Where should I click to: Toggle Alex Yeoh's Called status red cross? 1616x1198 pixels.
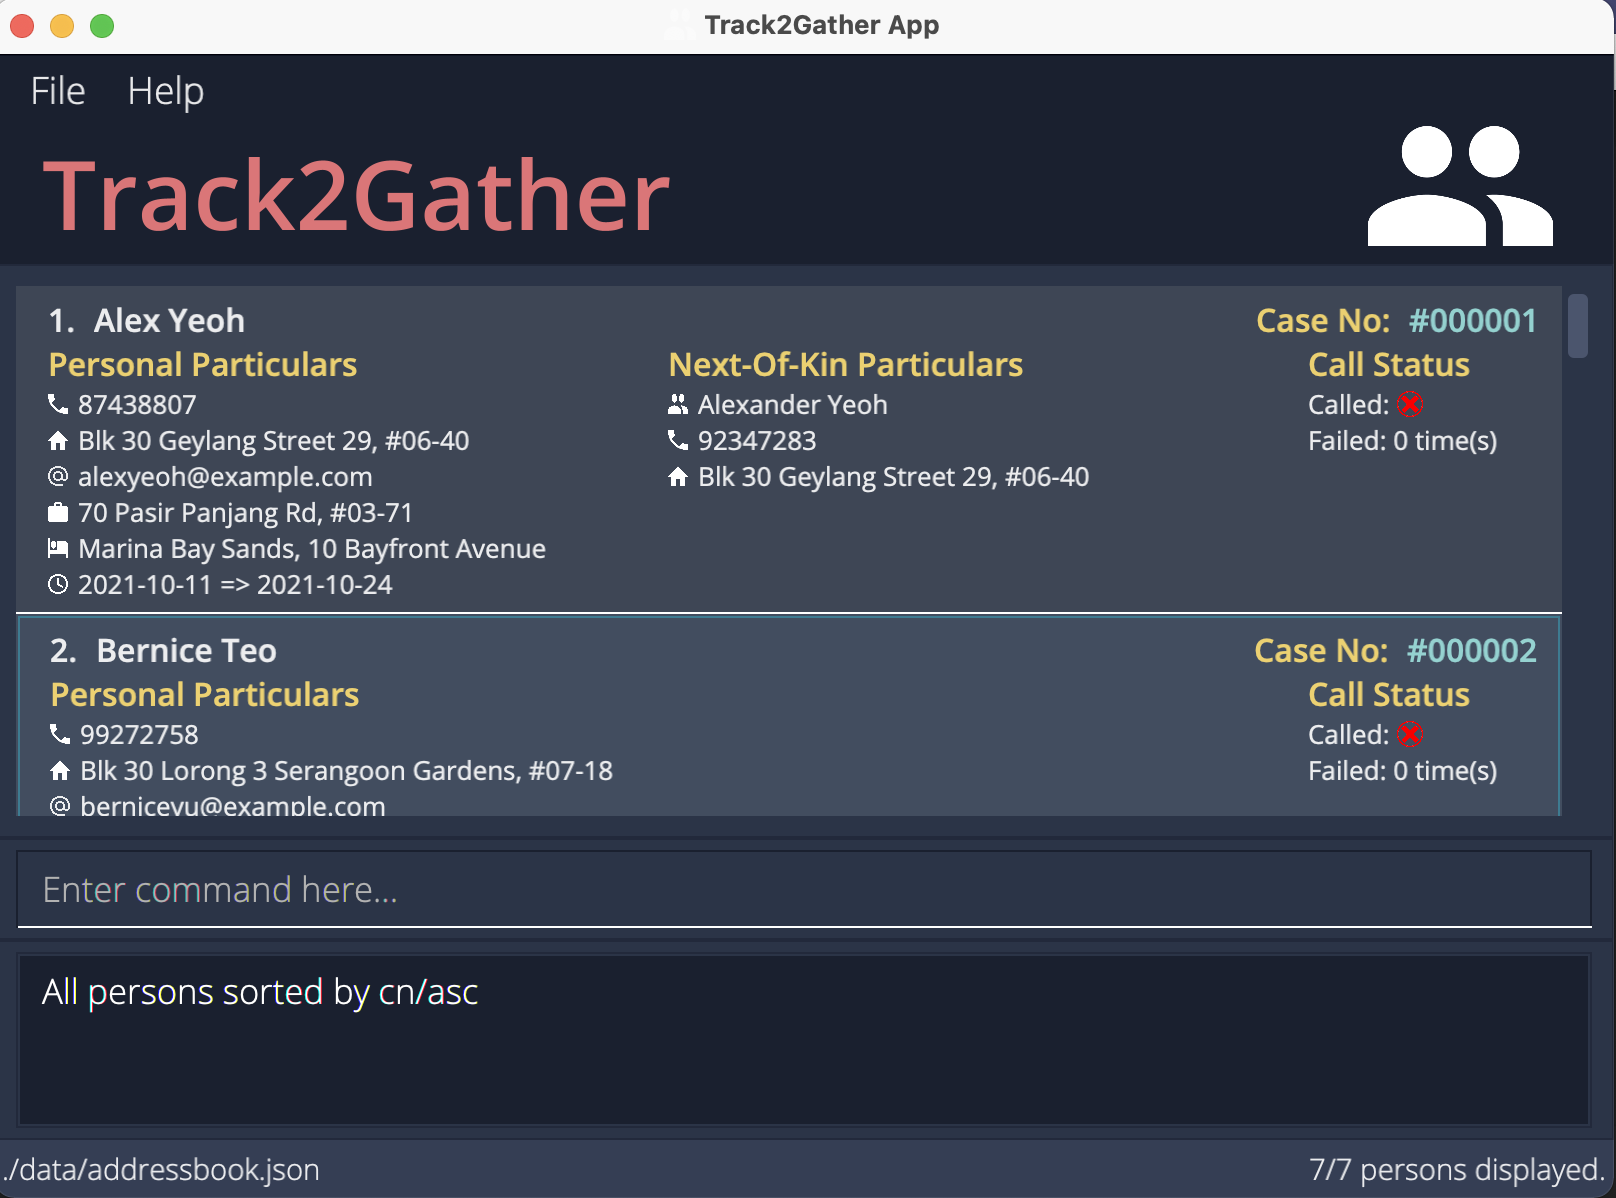(1411, 405)
